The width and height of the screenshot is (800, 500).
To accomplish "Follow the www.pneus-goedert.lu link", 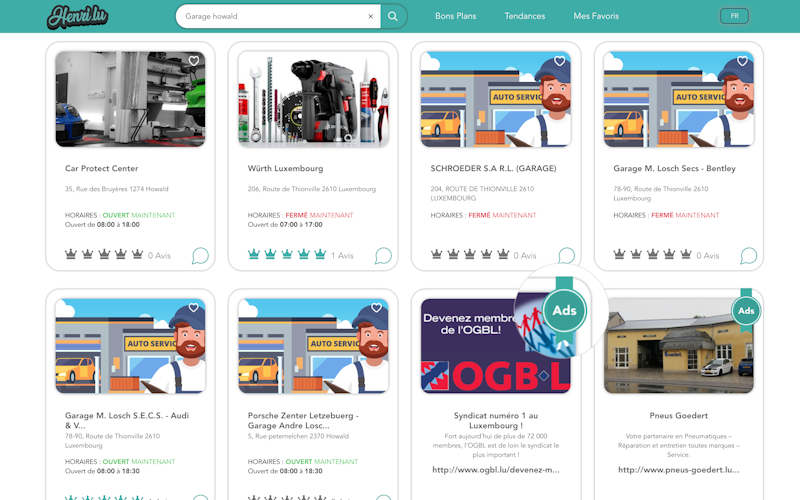I will pos(679,469).
